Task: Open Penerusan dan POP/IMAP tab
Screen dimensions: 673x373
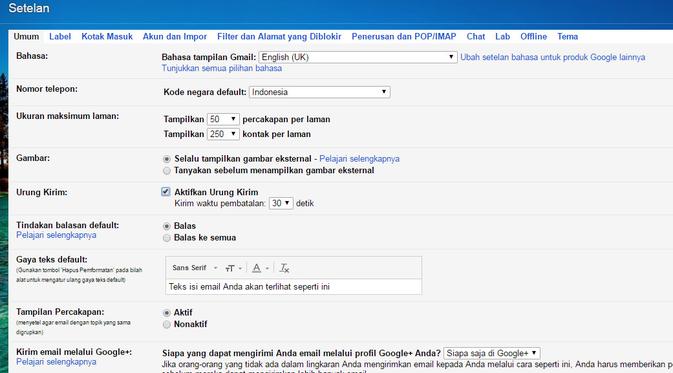Action: pyautogui.click(x=404, y=36)
